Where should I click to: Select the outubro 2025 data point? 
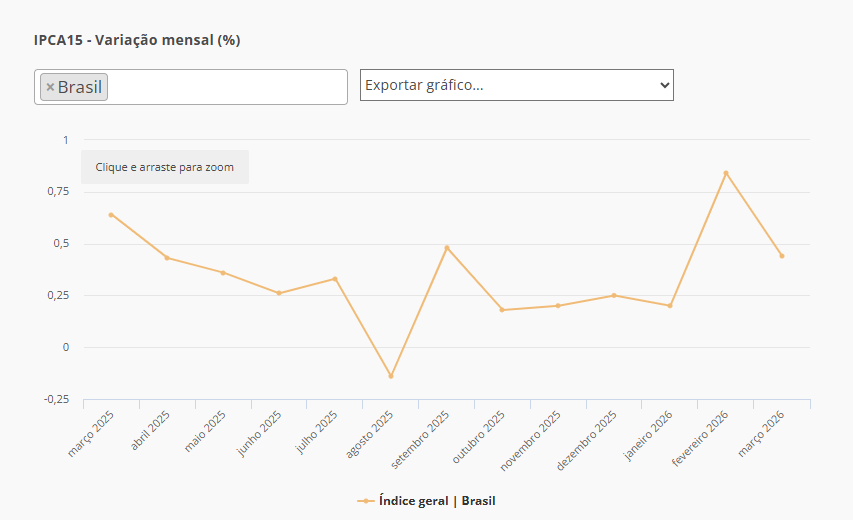502,310
